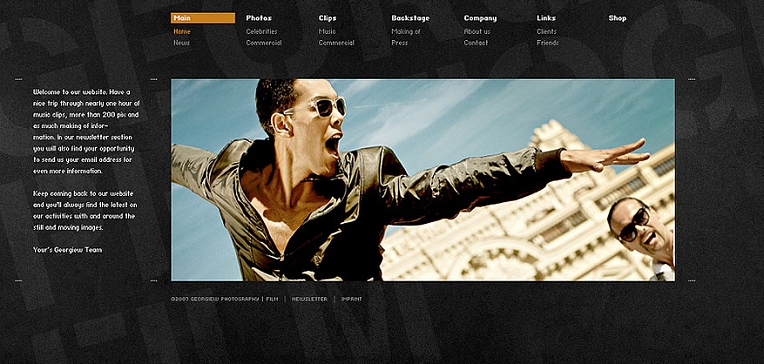Open the Backstage menu heading
Screen dimensions: 764x364
tap(410, 18)
